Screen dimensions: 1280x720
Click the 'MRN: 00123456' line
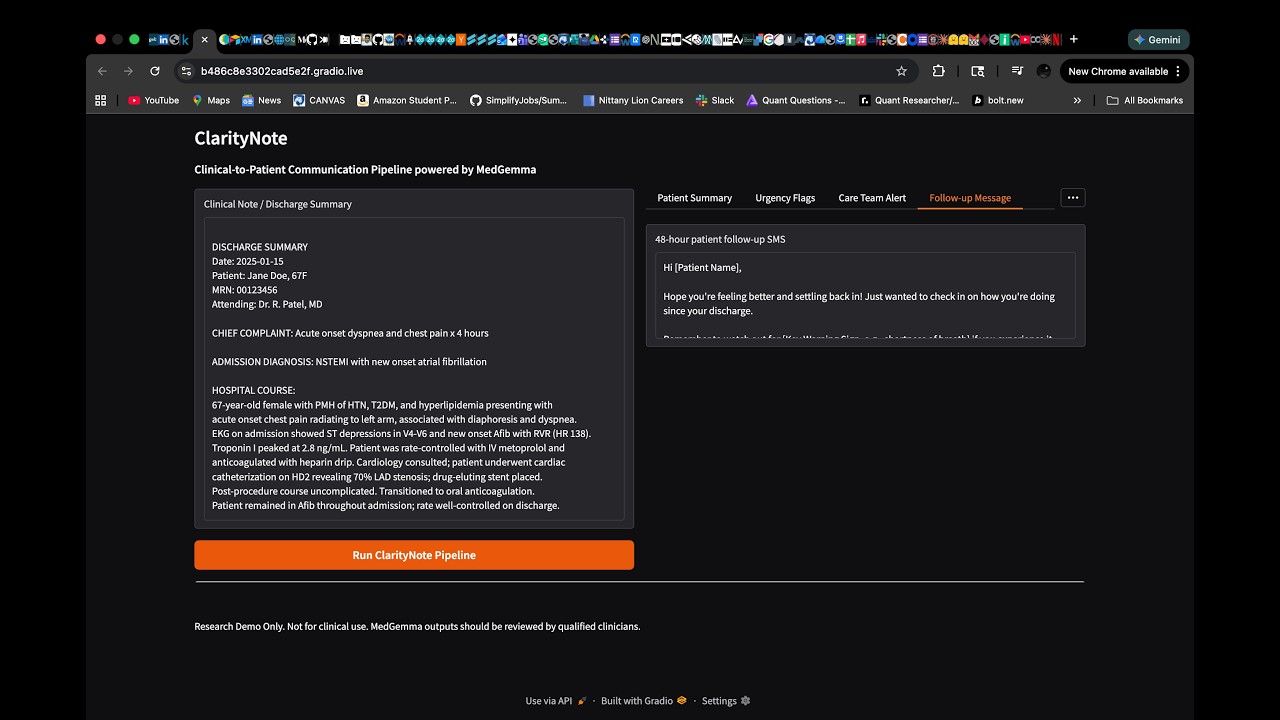tap(245, 290)
